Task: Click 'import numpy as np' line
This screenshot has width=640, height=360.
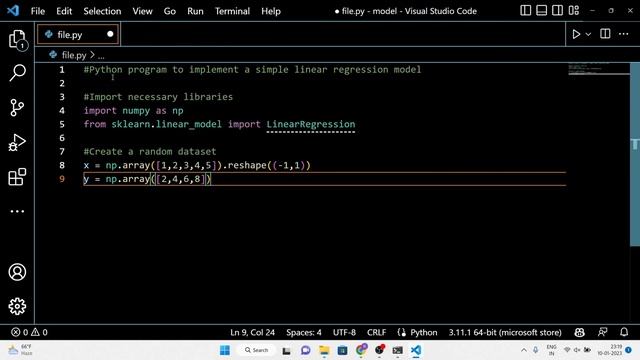Action: (133, 111)
